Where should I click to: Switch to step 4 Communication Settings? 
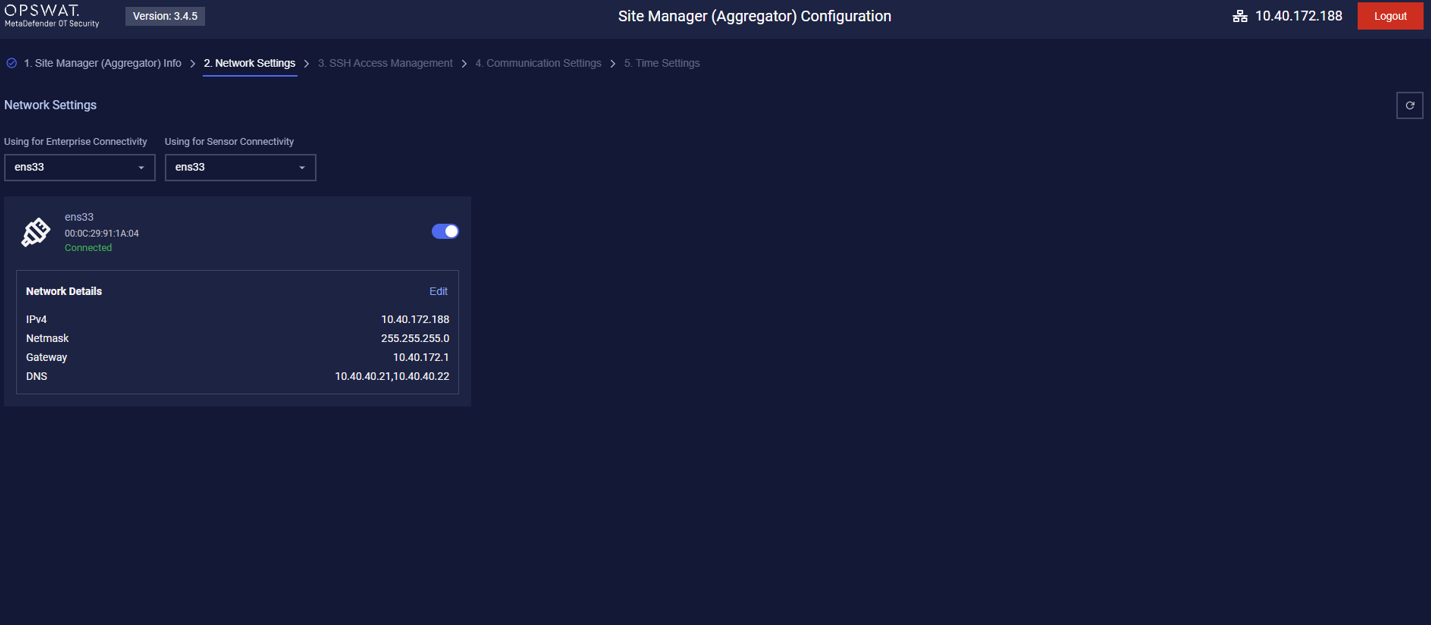click(x=538, y=63)
